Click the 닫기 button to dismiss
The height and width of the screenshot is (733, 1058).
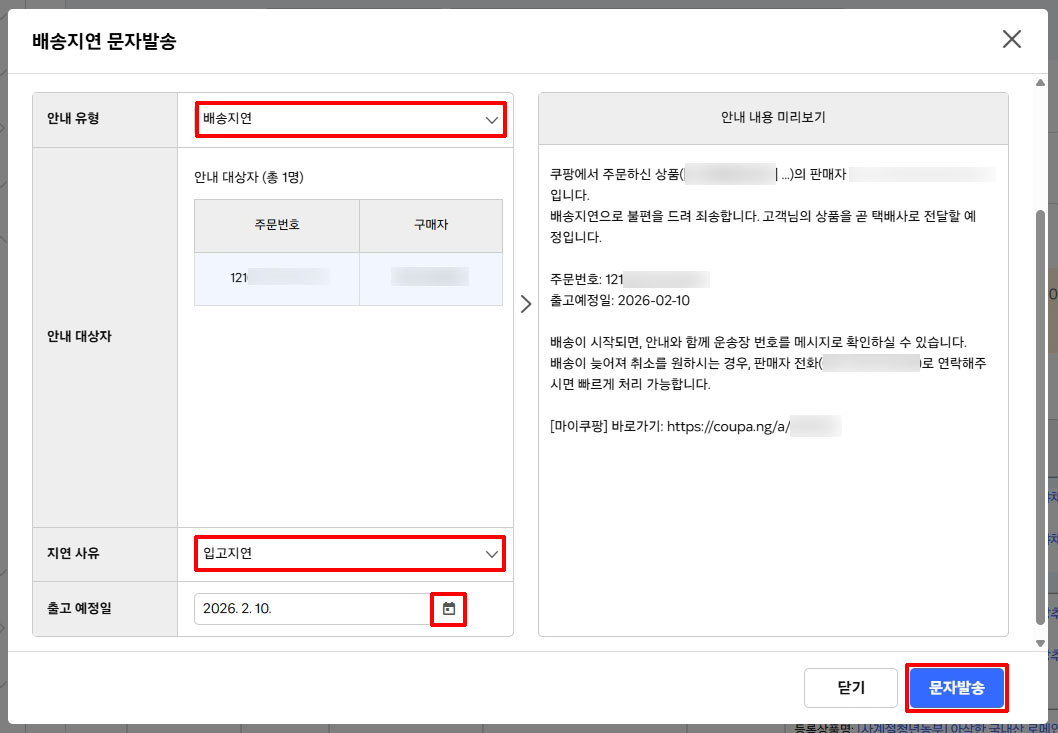(851, 687)
